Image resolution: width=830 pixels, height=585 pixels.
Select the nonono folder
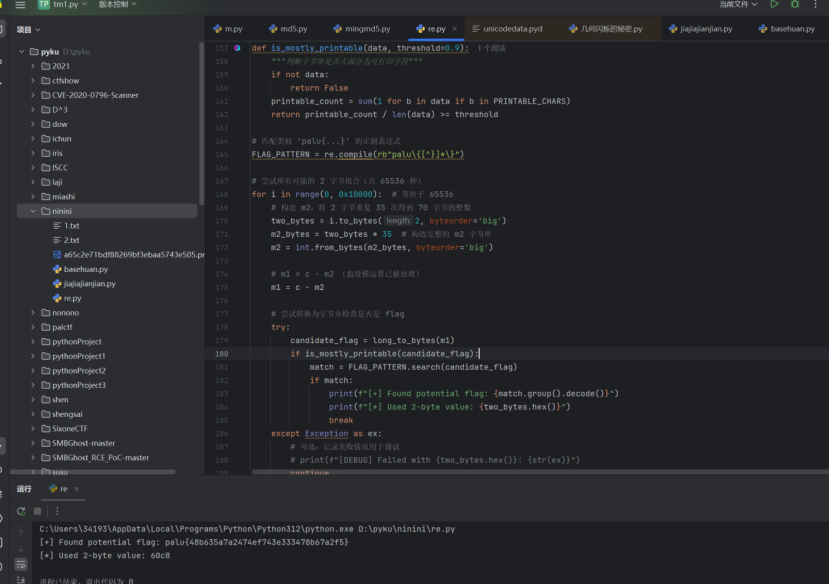click(60, 313)
